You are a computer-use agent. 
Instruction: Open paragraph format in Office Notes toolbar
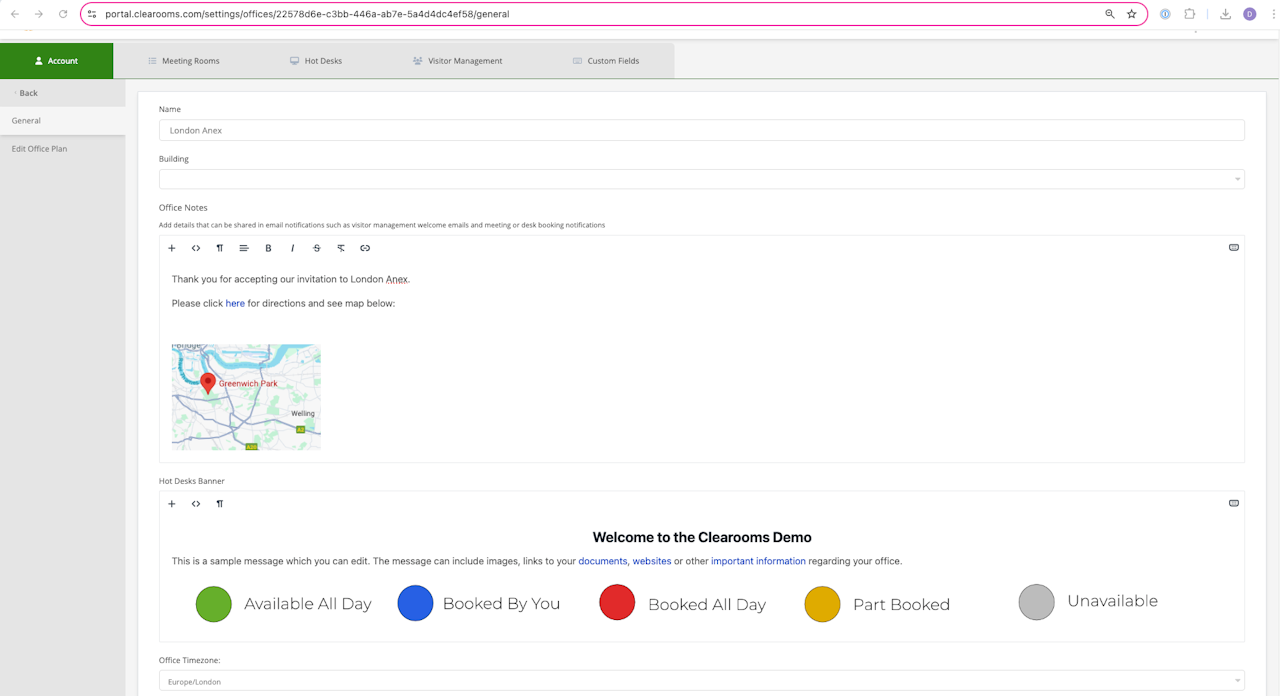[220, 248]
